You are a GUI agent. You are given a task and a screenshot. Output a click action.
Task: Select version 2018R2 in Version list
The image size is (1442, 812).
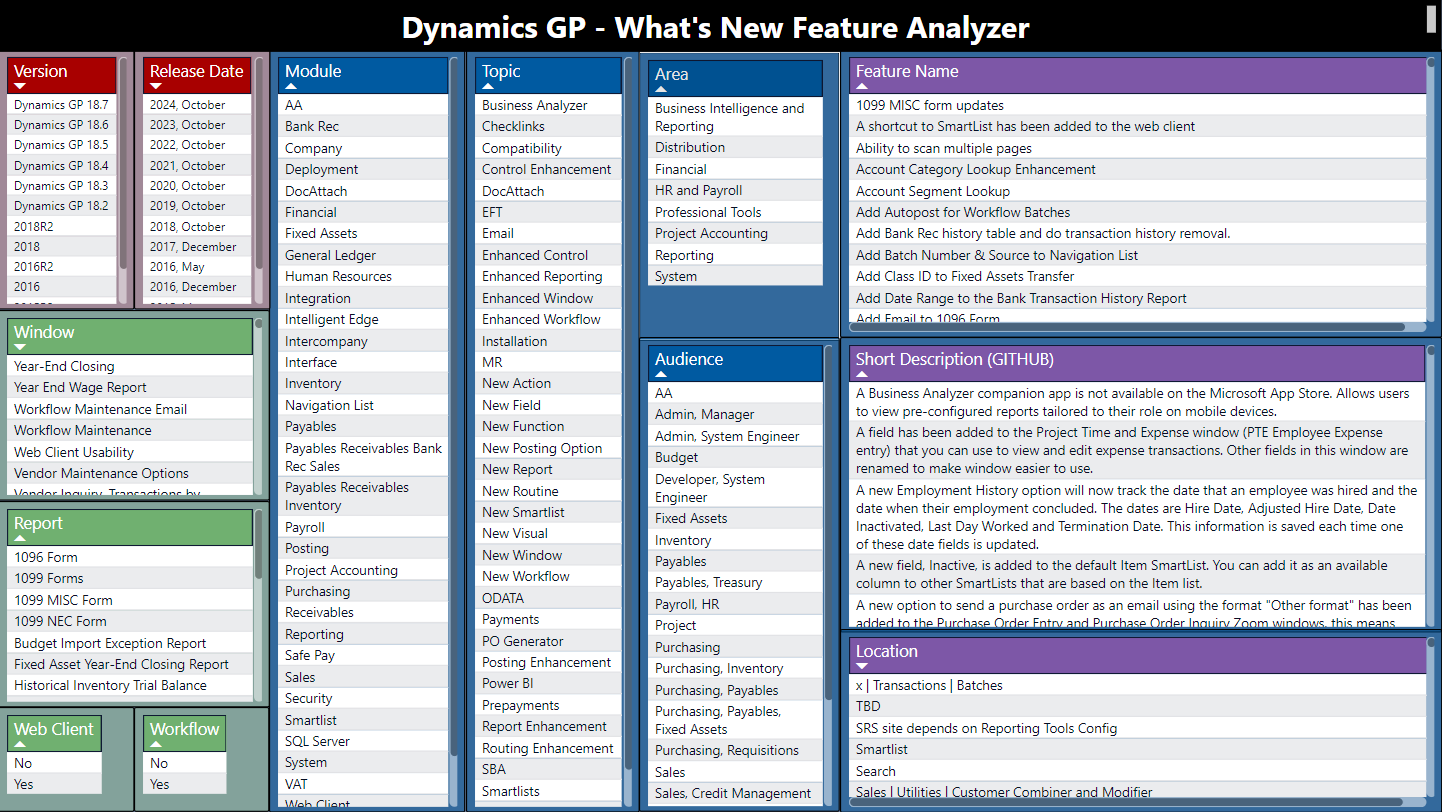(x=62, y=226)
